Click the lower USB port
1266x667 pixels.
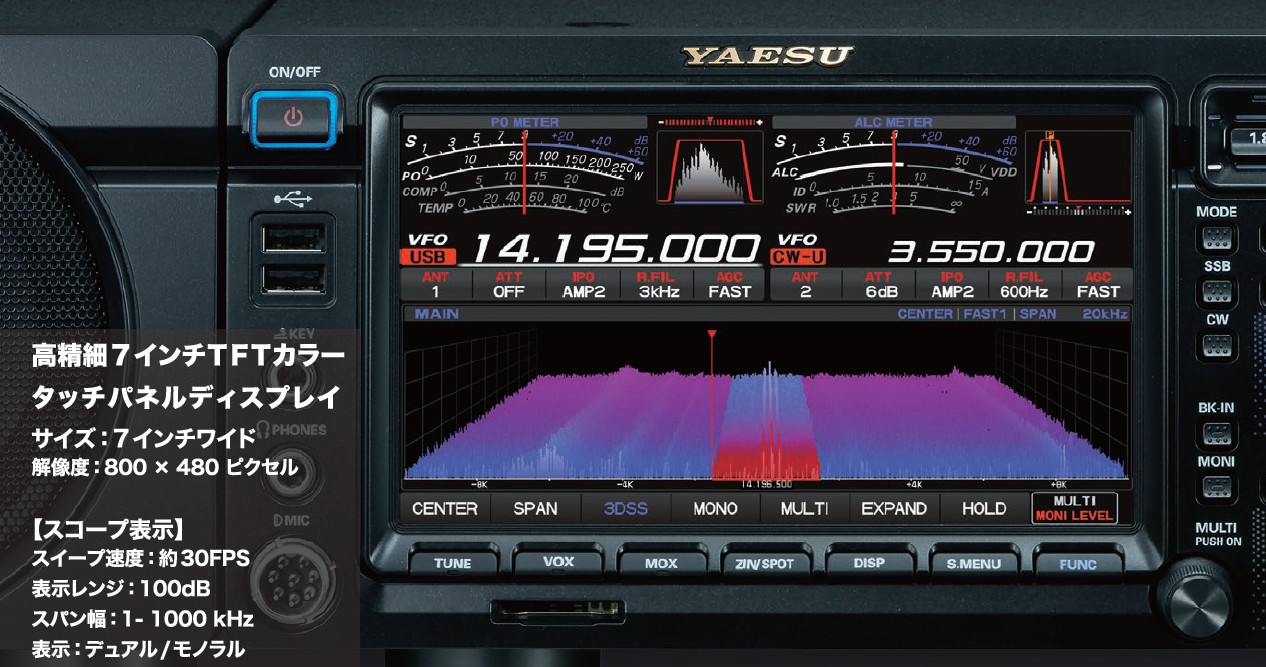coord(293,277)
